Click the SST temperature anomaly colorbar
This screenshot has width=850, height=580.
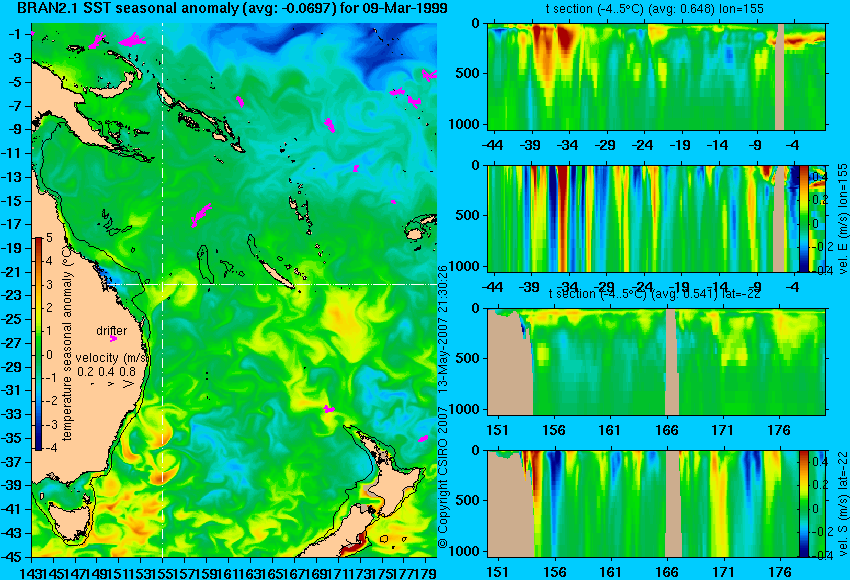[x=39, y=344]
